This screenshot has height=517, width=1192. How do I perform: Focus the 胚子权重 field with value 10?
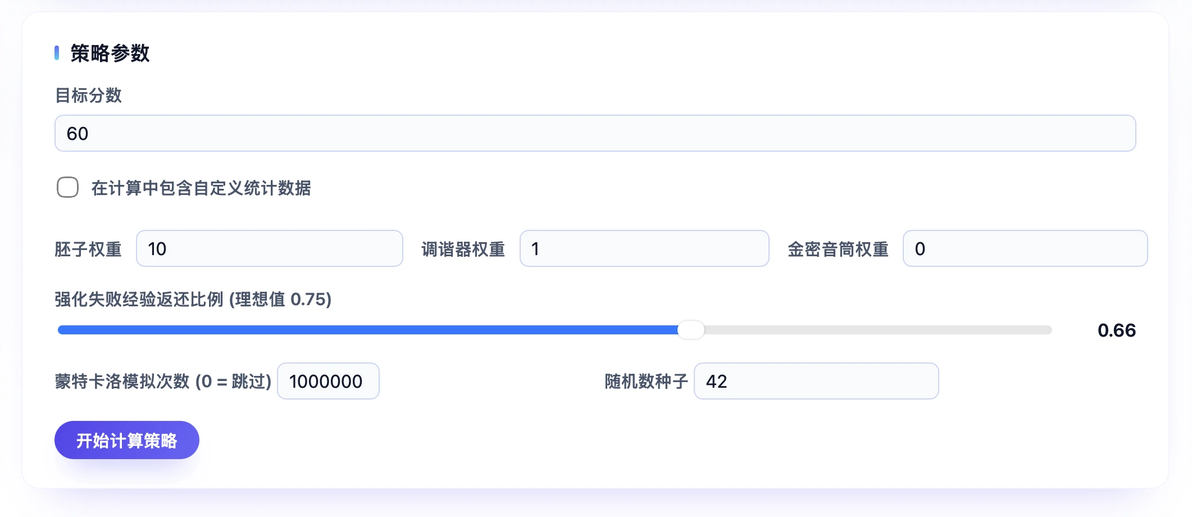pyautogui.click(x=269, y=249)
